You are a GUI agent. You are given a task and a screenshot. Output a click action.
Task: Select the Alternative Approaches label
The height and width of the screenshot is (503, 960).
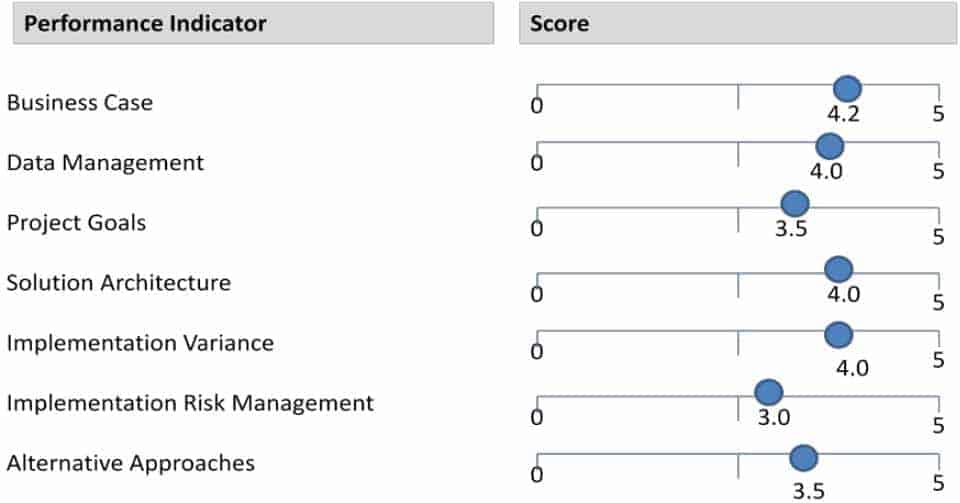click(x=131, y=463)
